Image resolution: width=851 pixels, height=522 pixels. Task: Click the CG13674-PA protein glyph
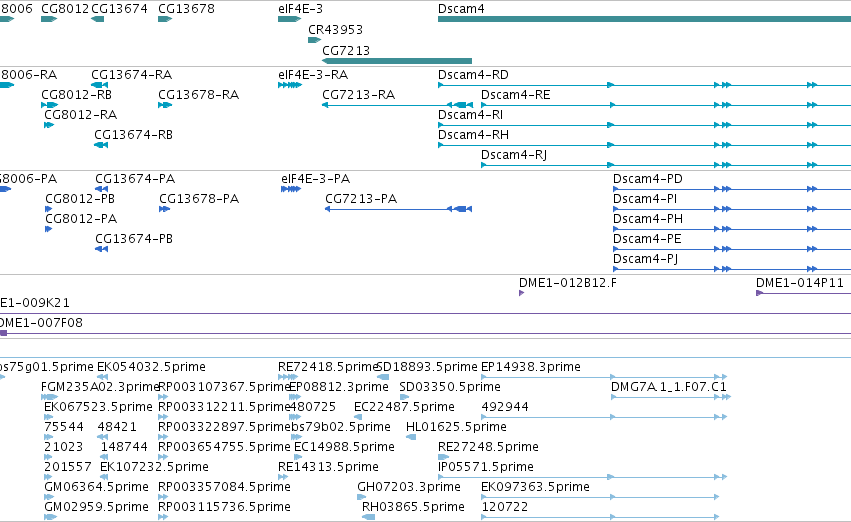[x=101, y=189]
